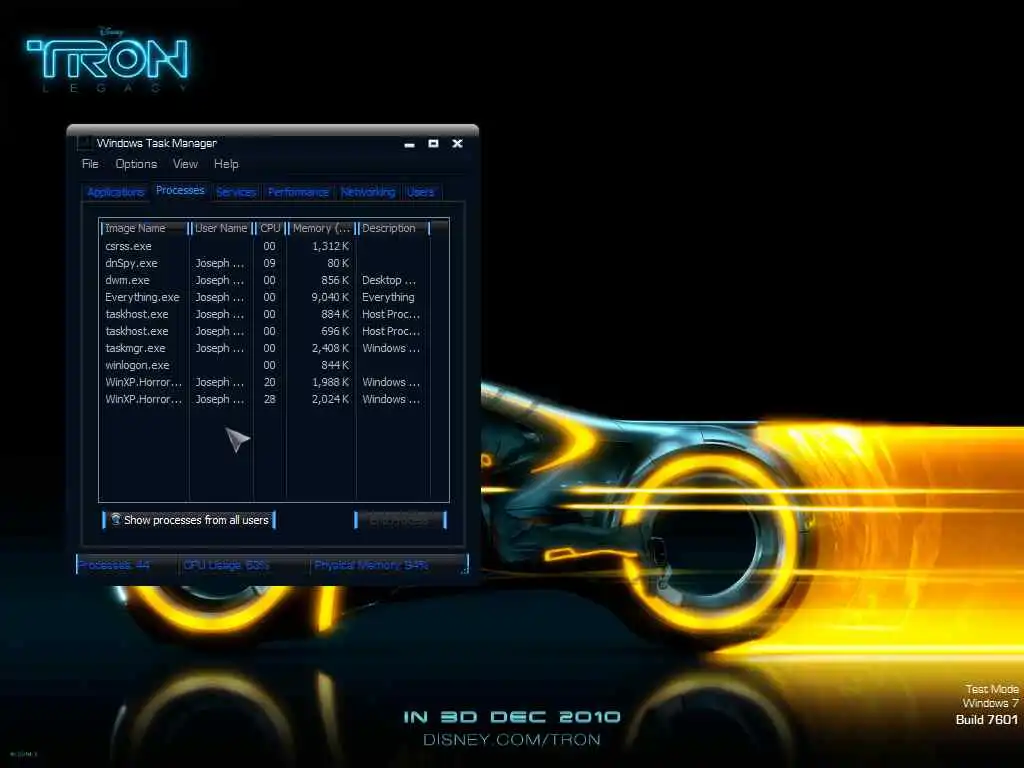Minimize the Windows Task Manager window
The image size is (1024, 768).
pos(409,144)
